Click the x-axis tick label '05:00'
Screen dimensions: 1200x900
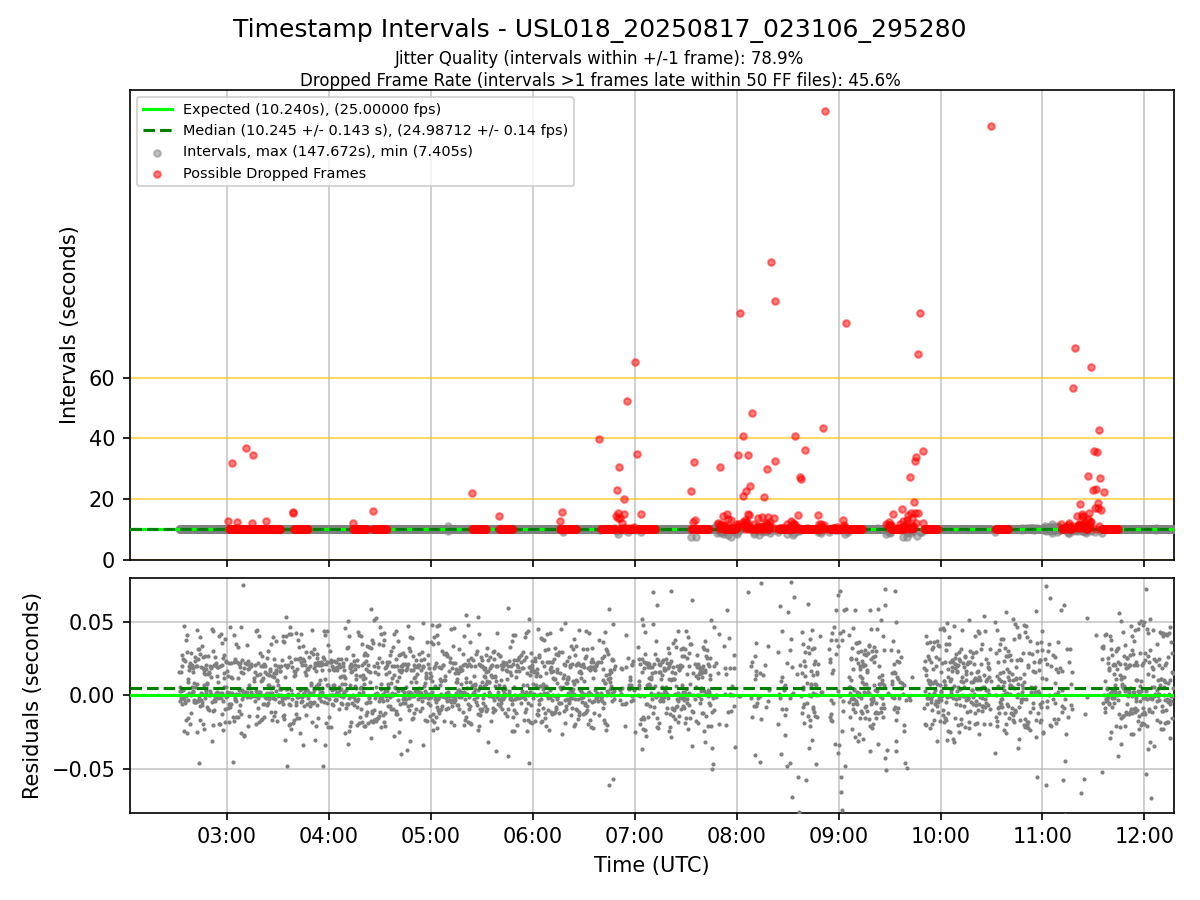(431, 834)
